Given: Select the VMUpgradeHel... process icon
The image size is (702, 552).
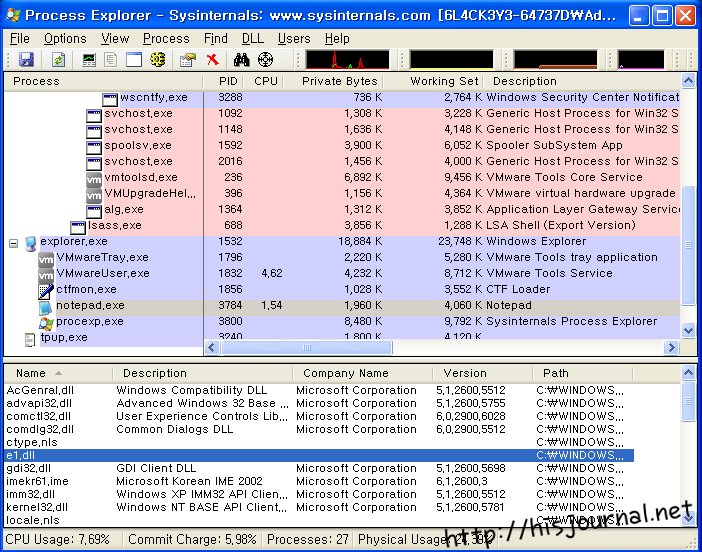Looking at the screenshot, I should (x=94, y=195).
